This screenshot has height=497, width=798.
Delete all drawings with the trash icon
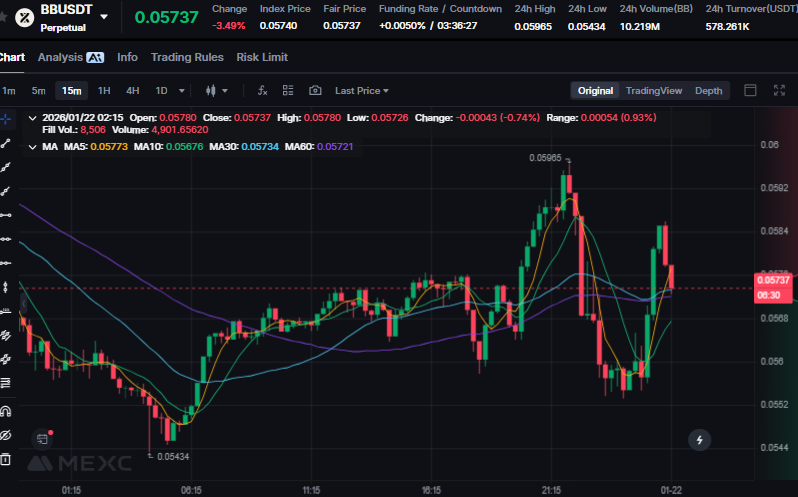[x=6, y=459]
